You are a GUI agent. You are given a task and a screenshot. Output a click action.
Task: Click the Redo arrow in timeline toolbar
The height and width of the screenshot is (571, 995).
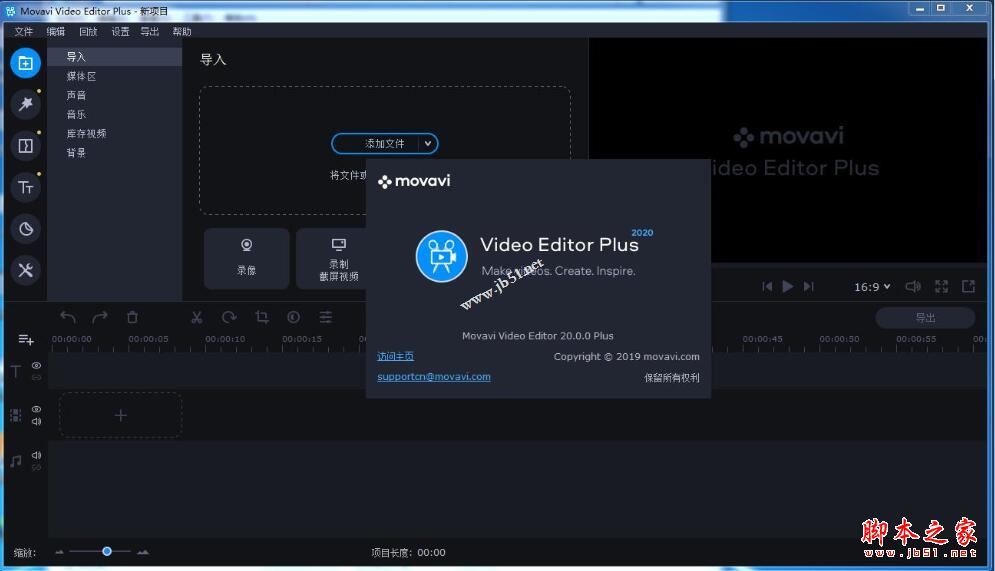point(100,317)
